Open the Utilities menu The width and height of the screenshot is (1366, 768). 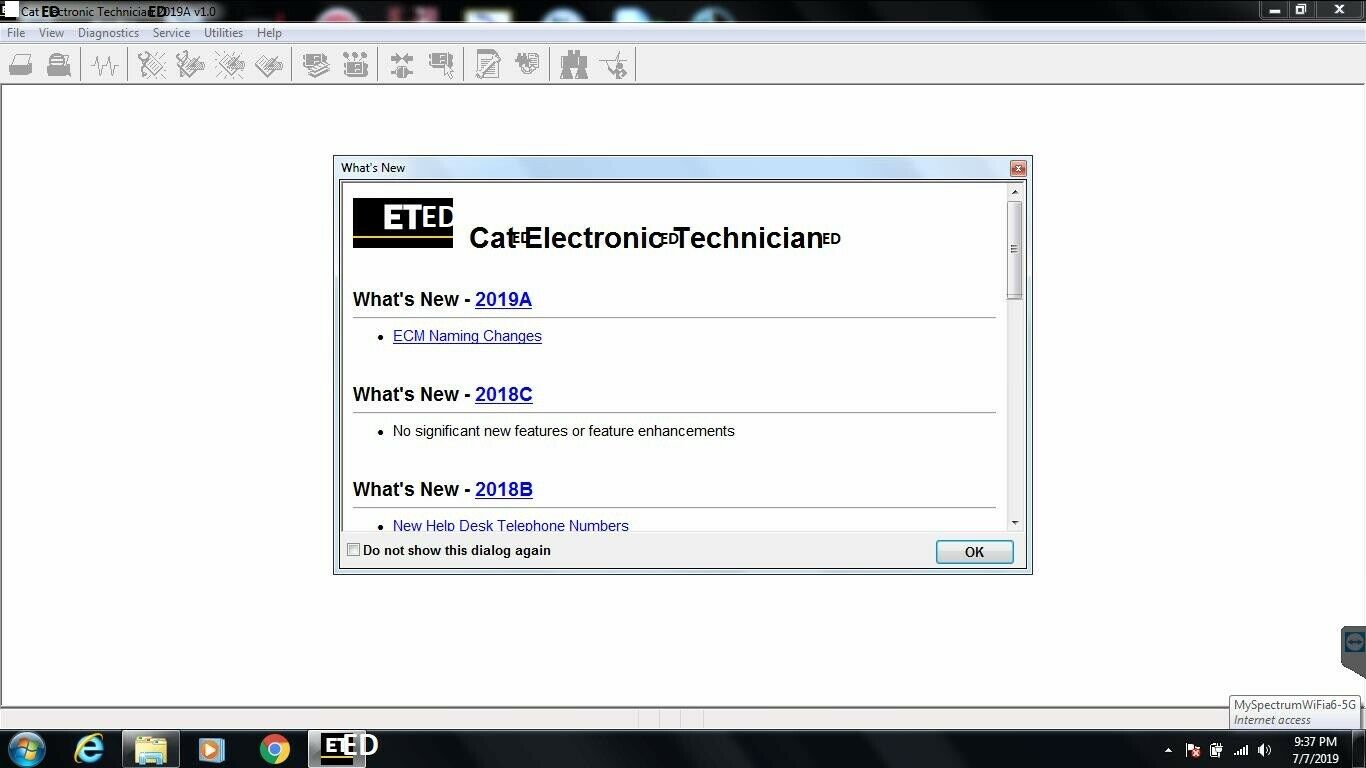pyautogui.click(x=223, y=33)
